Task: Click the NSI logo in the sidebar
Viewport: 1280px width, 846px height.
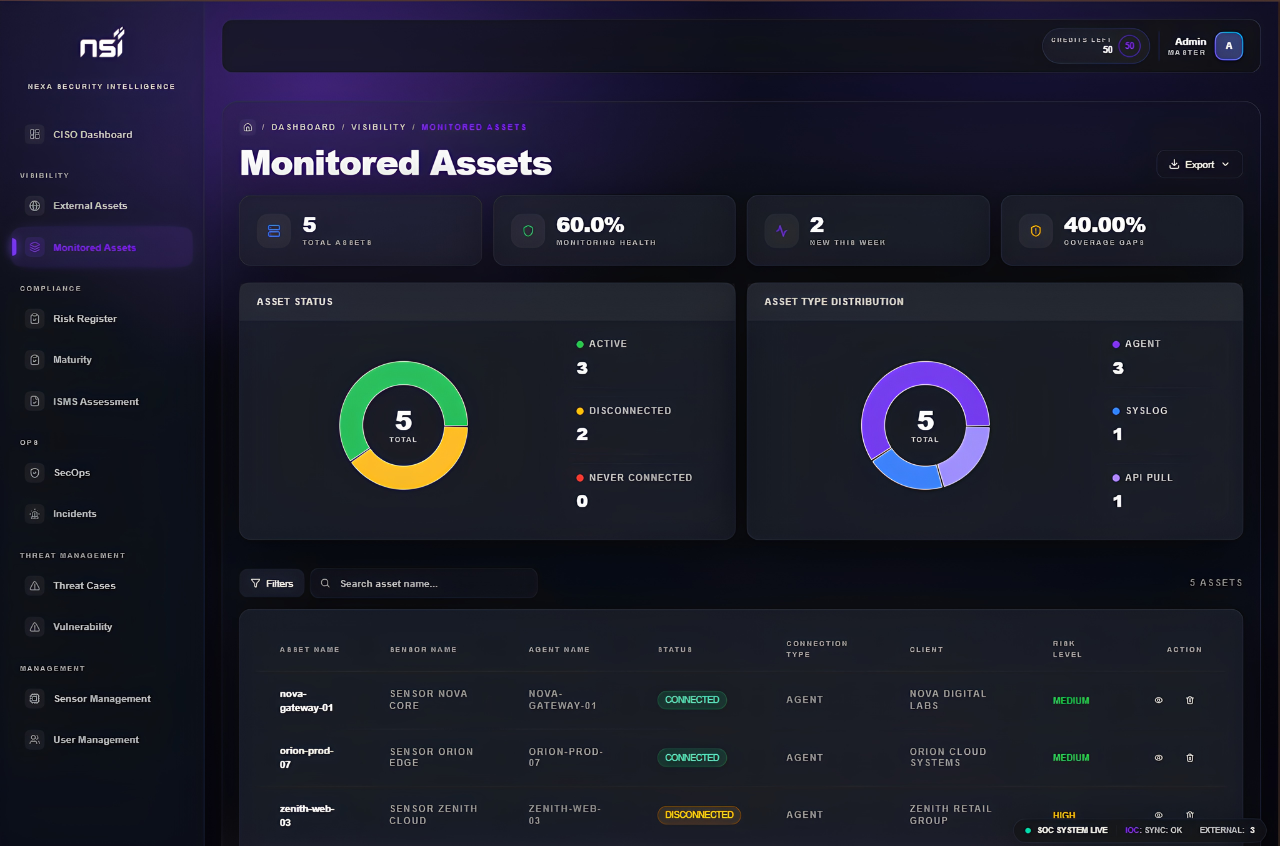Action: pyautogui.click(x=101, y=44)
